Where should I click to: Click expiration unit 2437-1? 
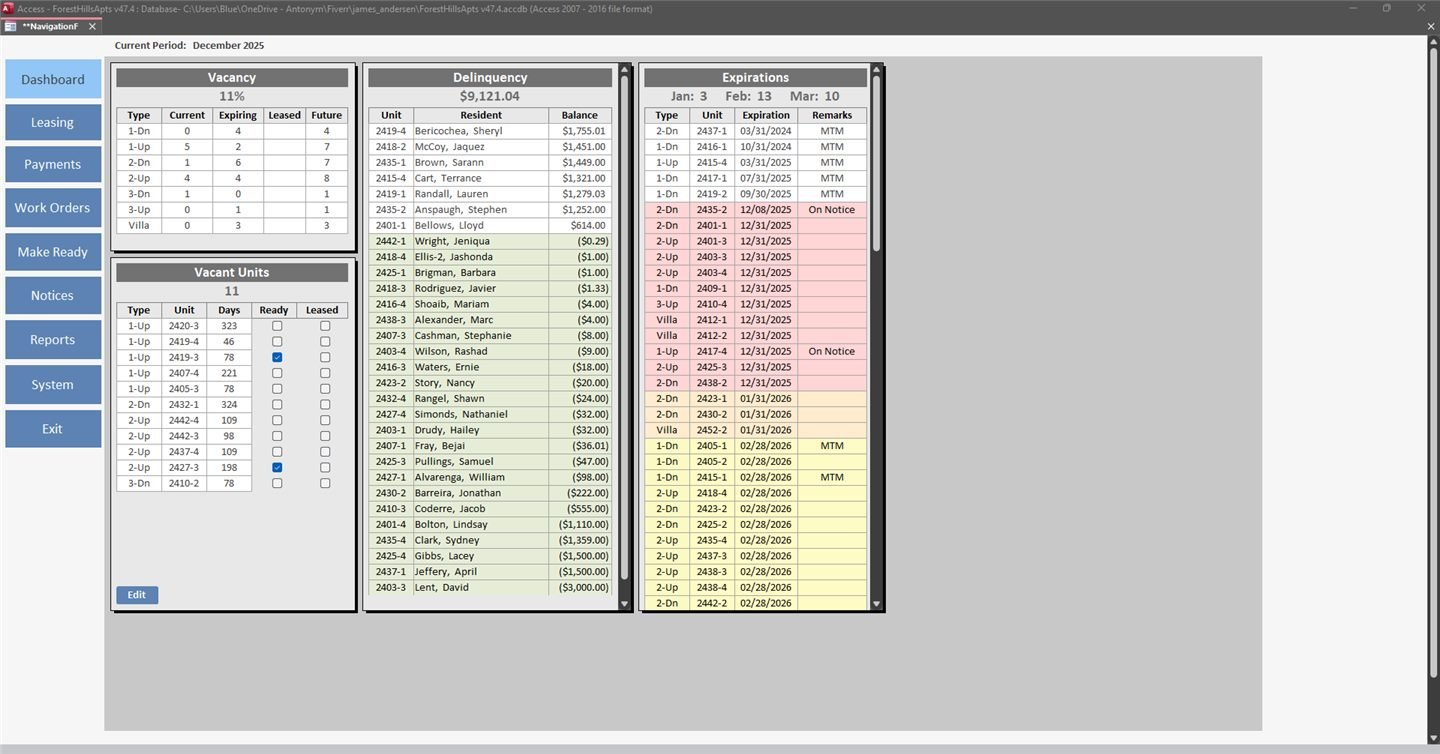click(712, 131)
